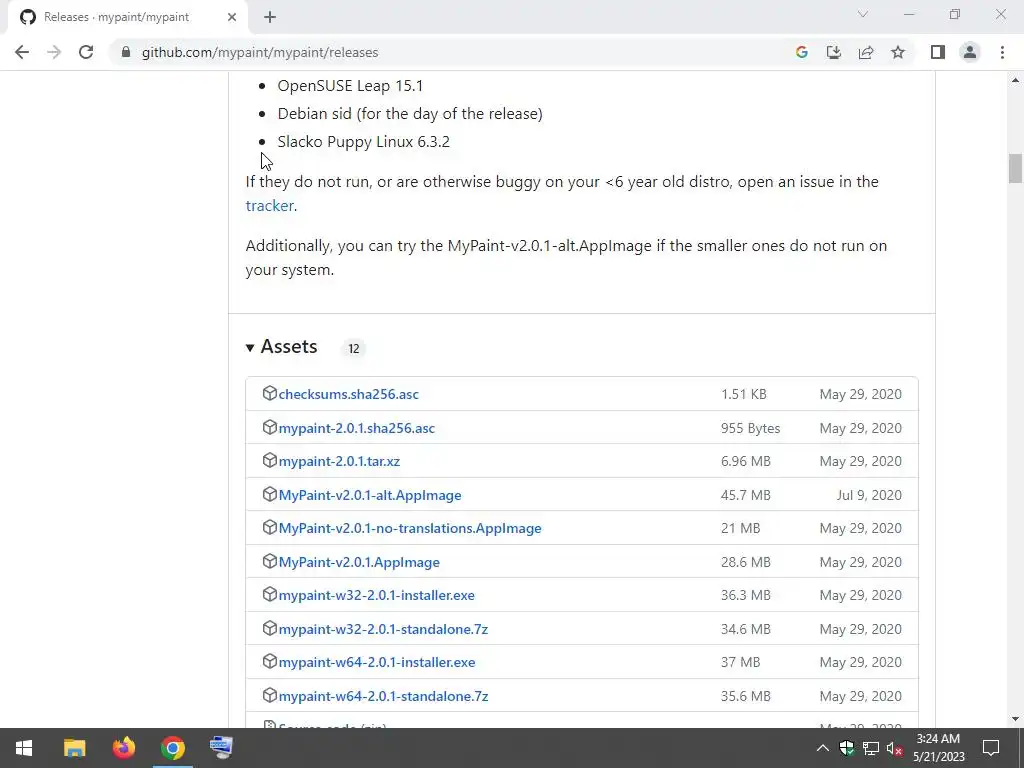The height and width of the screenshot is (768, 1024).
Task: Collapse the Assets section
Action: pyautogui.click(x=281, y=347)
